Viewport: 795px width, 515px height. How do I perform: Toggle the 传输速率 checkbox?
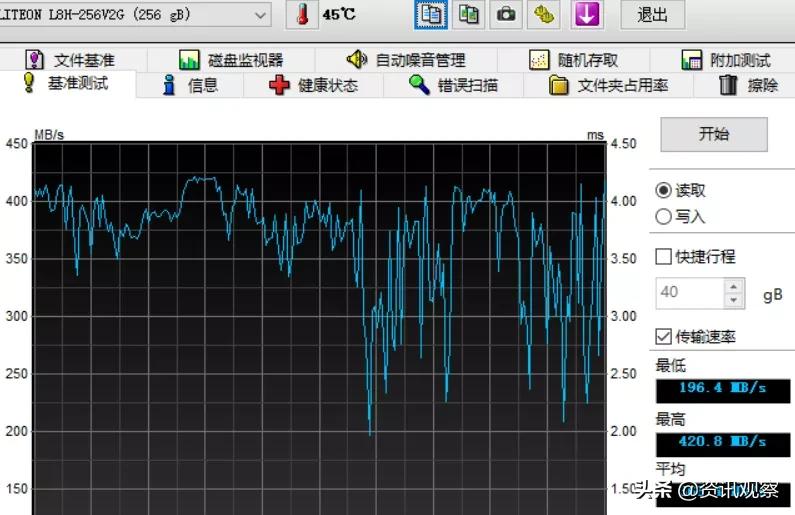click(664, 336)
